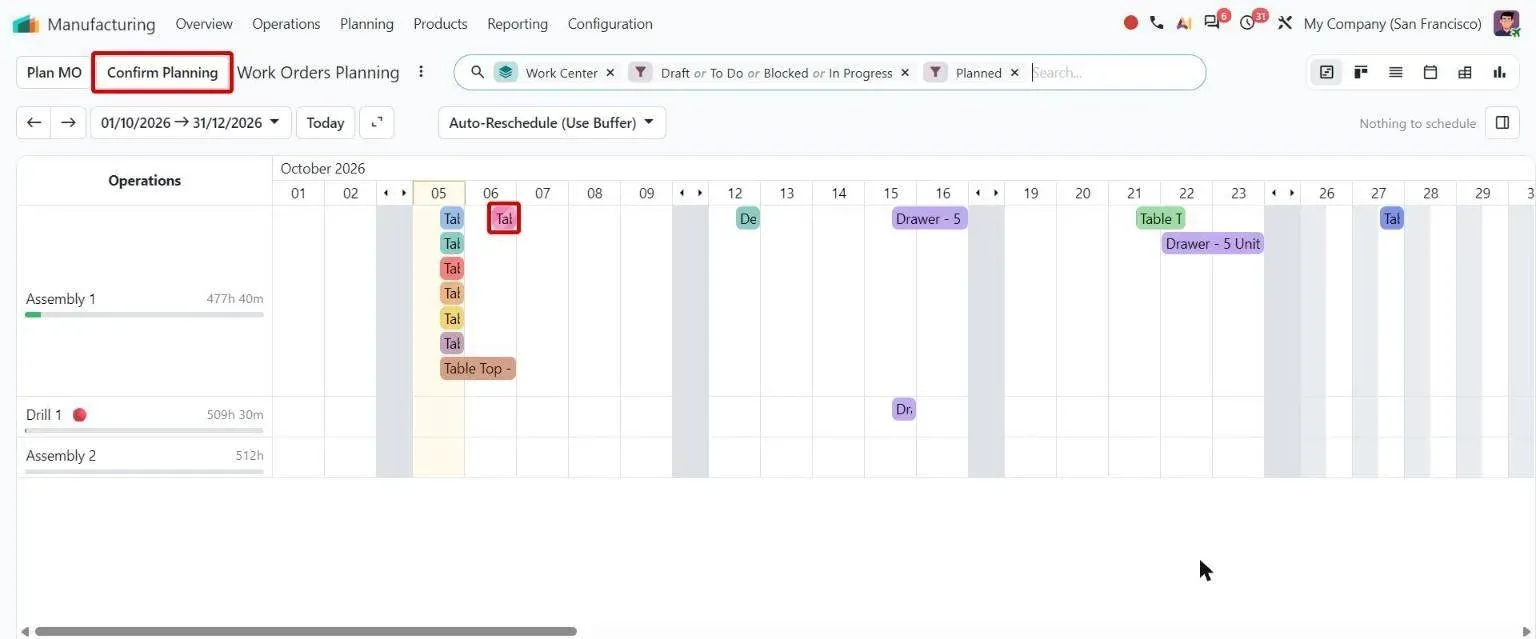Image resolution: width=1536 pixels, height=639 pixels.
Task: Open the Dr. pill in Drill 1 row
Action: (904, 409)
